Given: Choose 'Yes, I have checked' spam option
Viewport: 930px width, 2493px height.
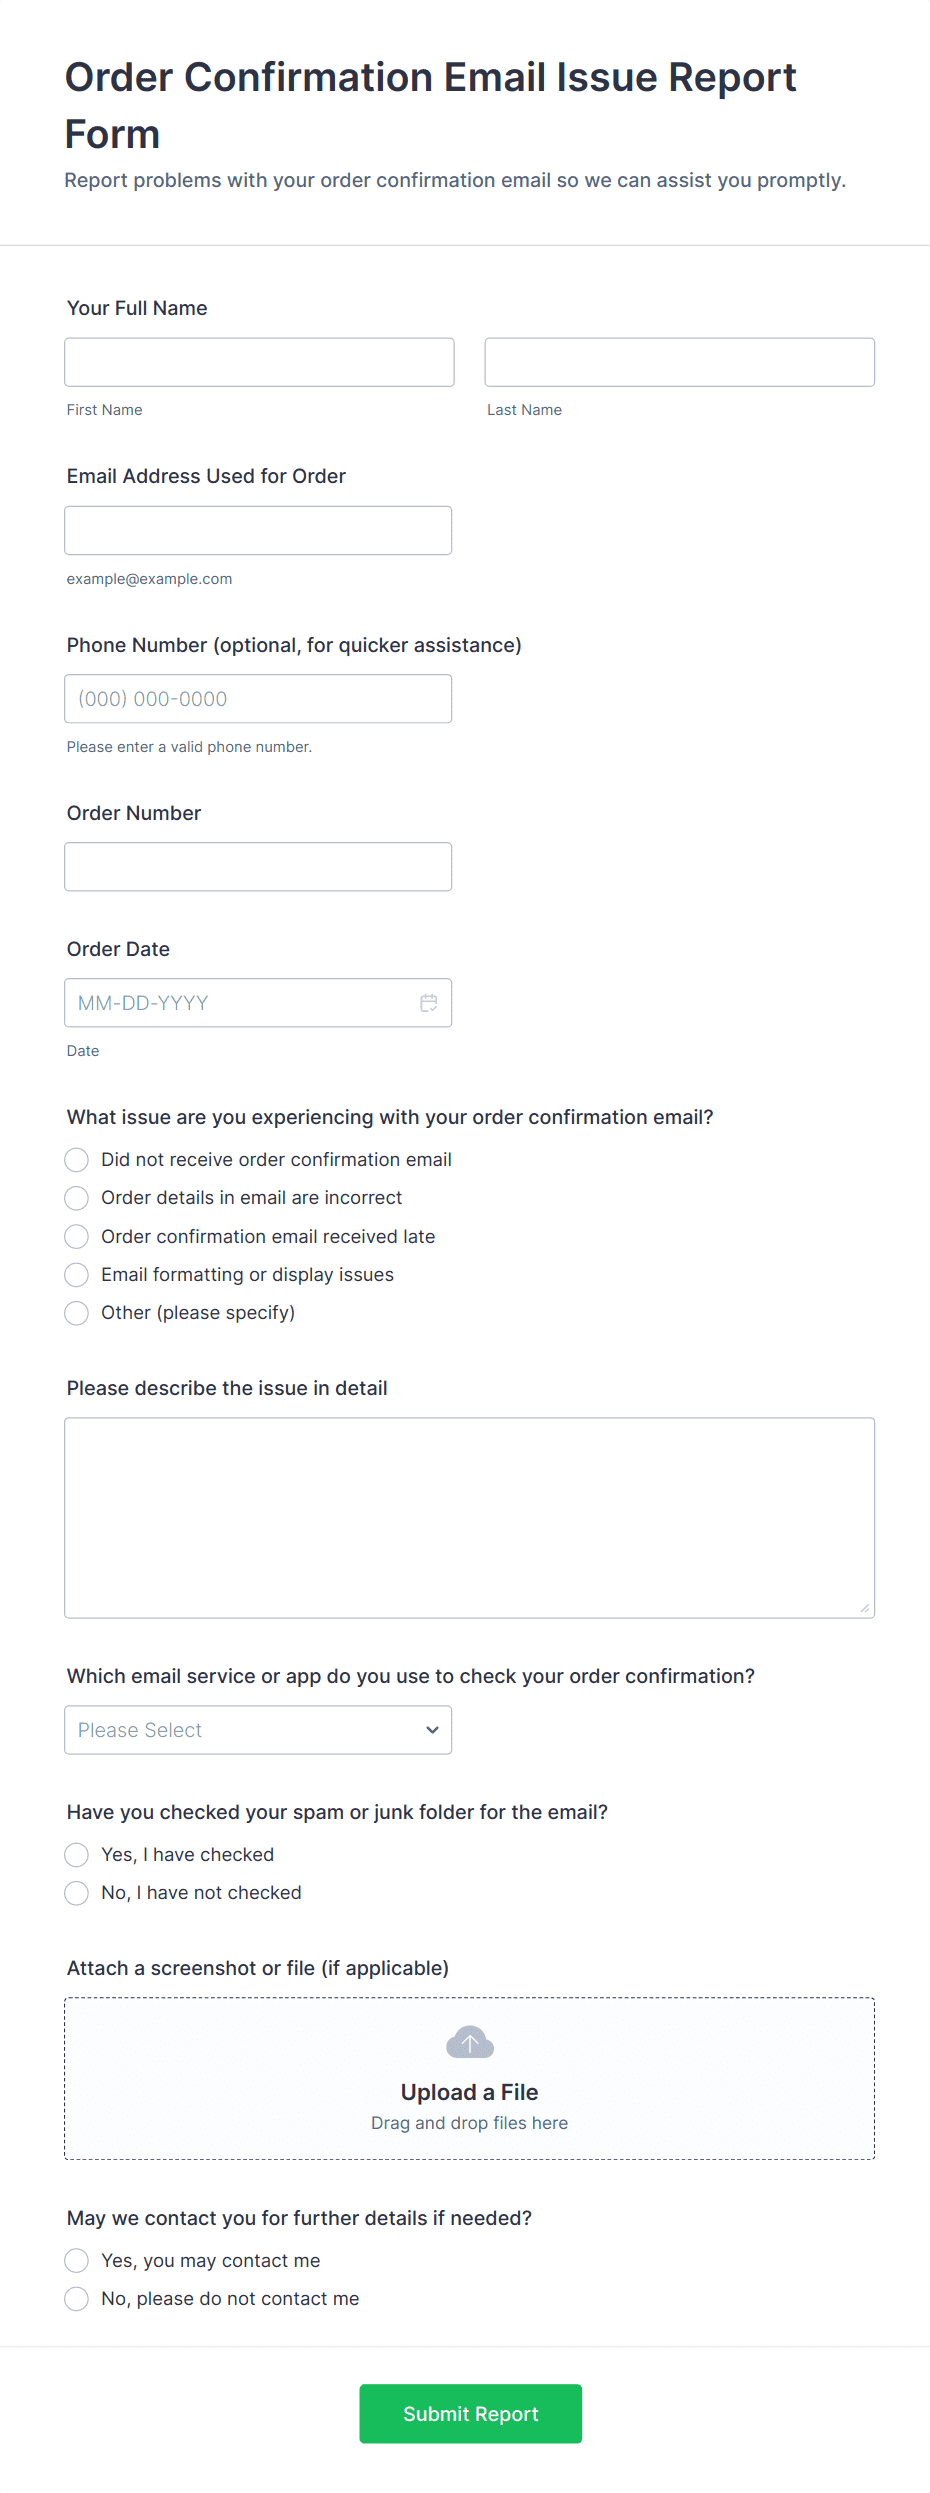Looking at the screenshot, I should 77,1855.
